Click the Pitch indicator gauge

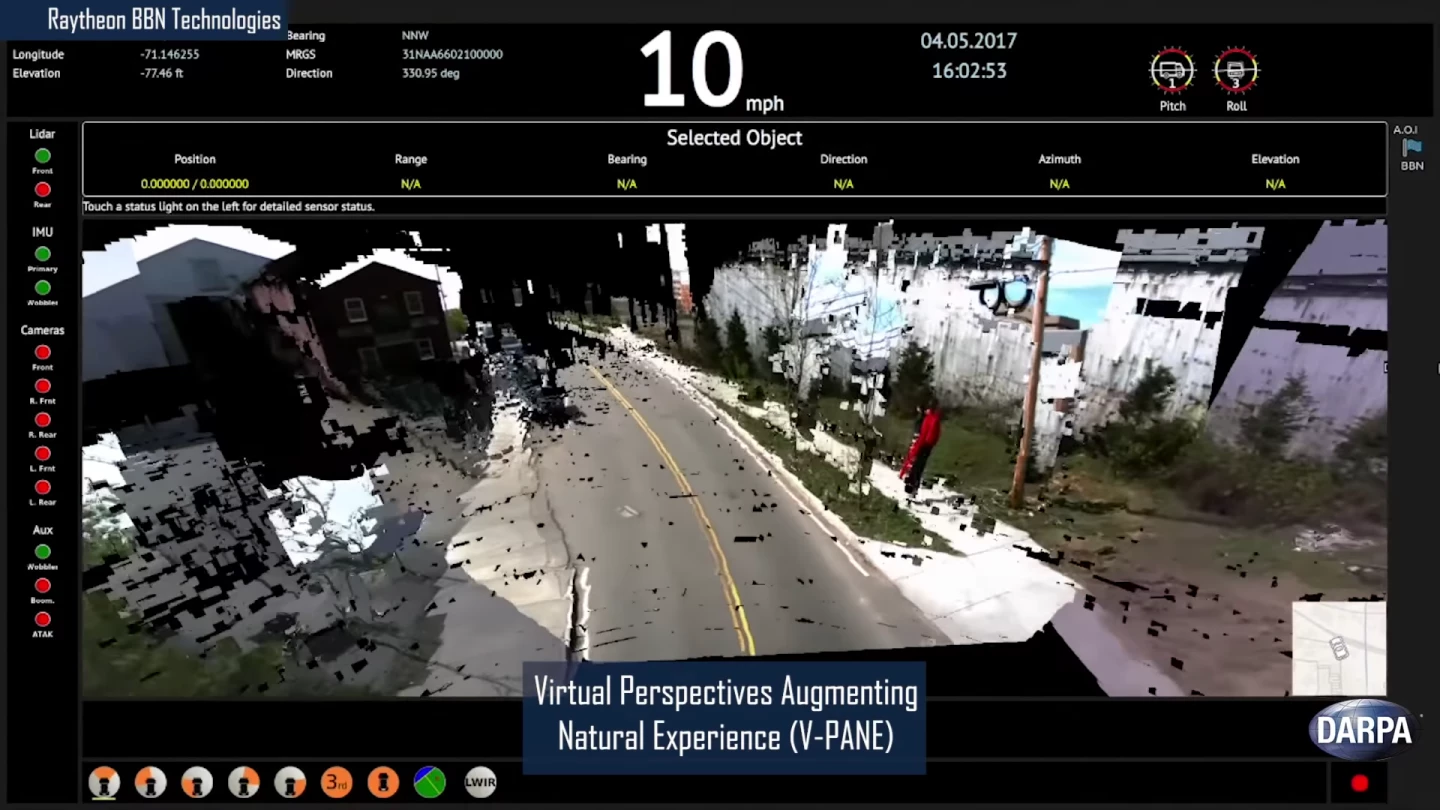click(1172, 72)
